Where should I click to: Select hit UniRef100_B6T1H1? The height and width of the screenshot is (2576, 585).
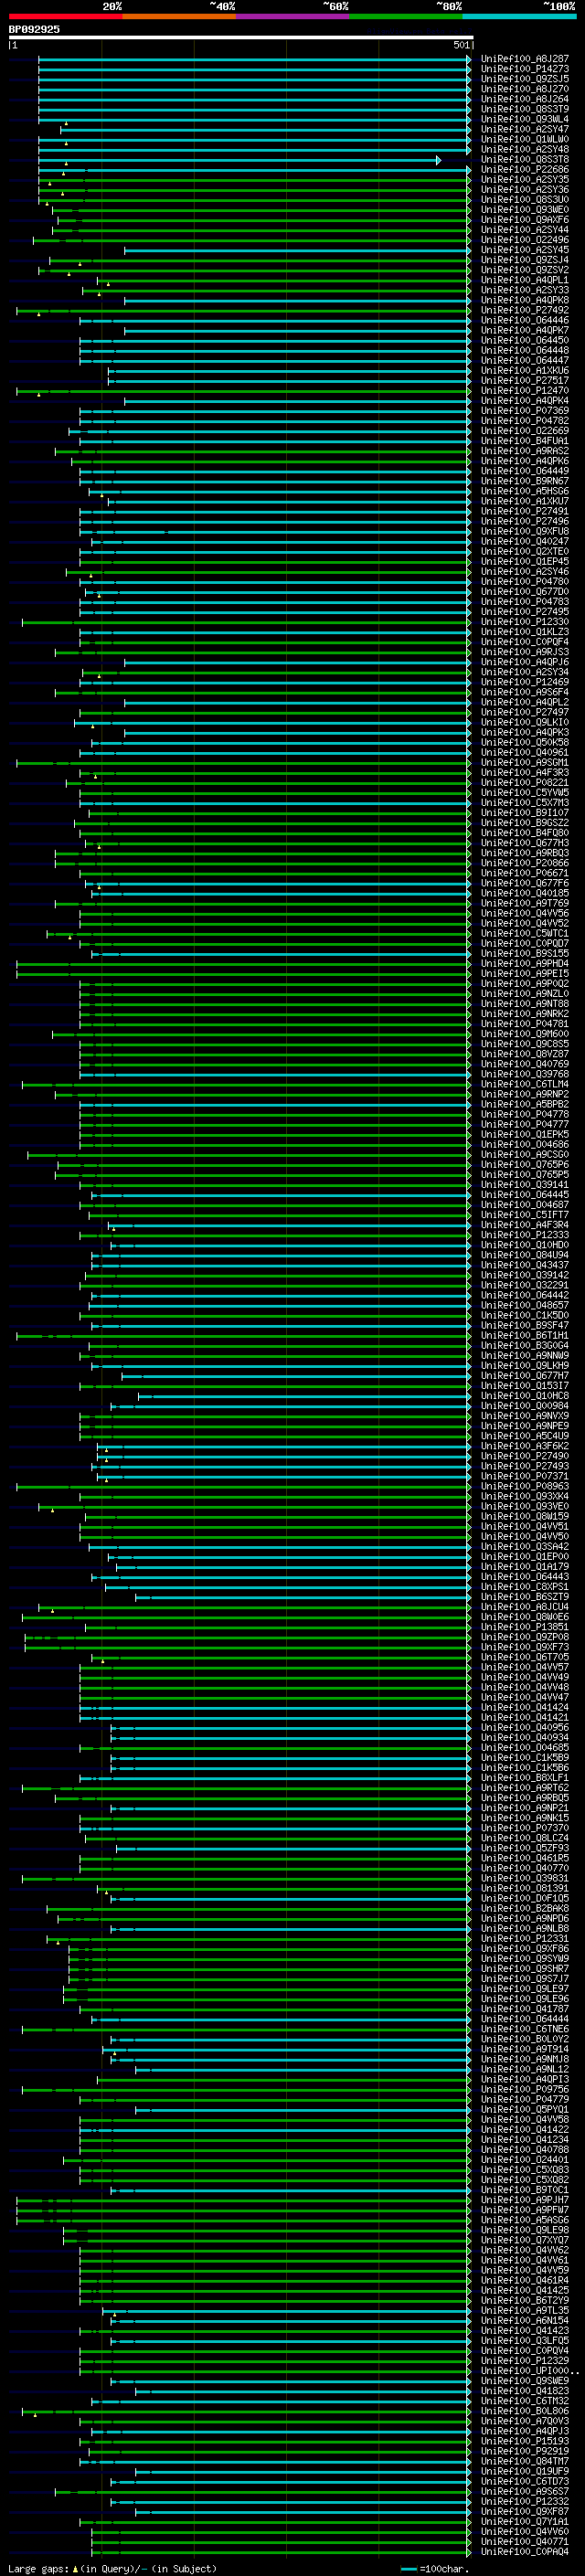click(525, 1335)
